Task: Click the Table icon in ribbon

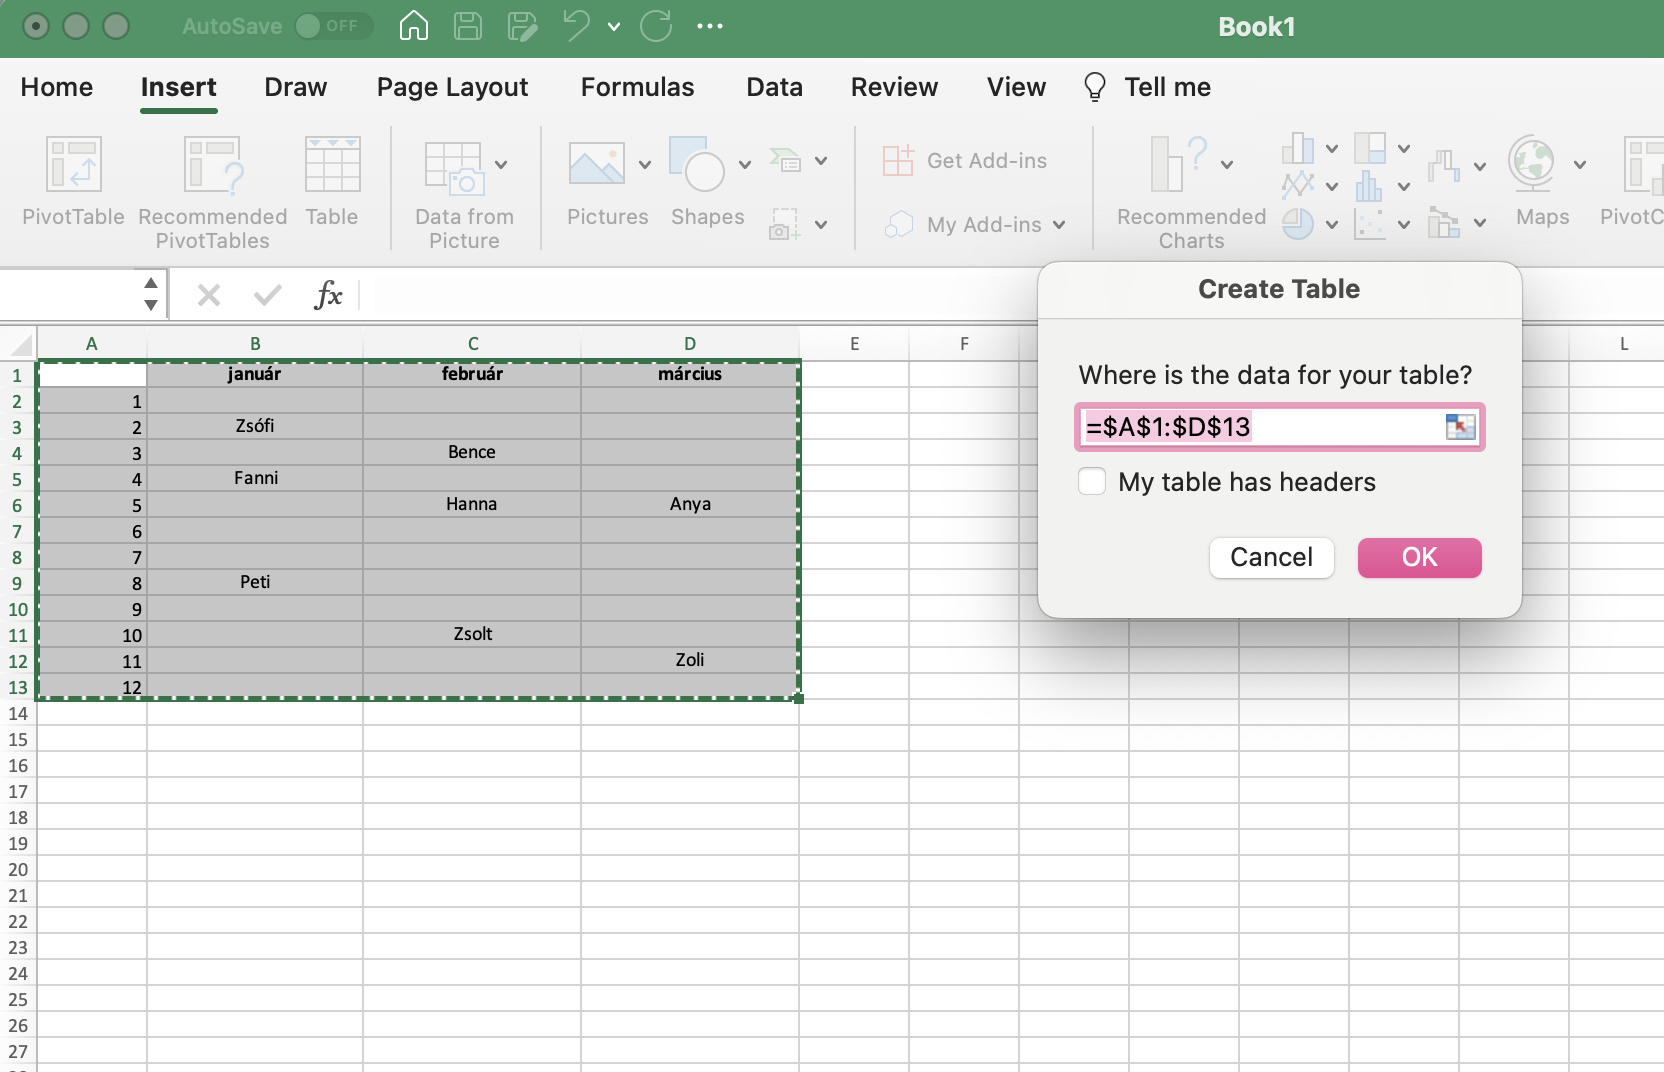Action: coord(332,165)
